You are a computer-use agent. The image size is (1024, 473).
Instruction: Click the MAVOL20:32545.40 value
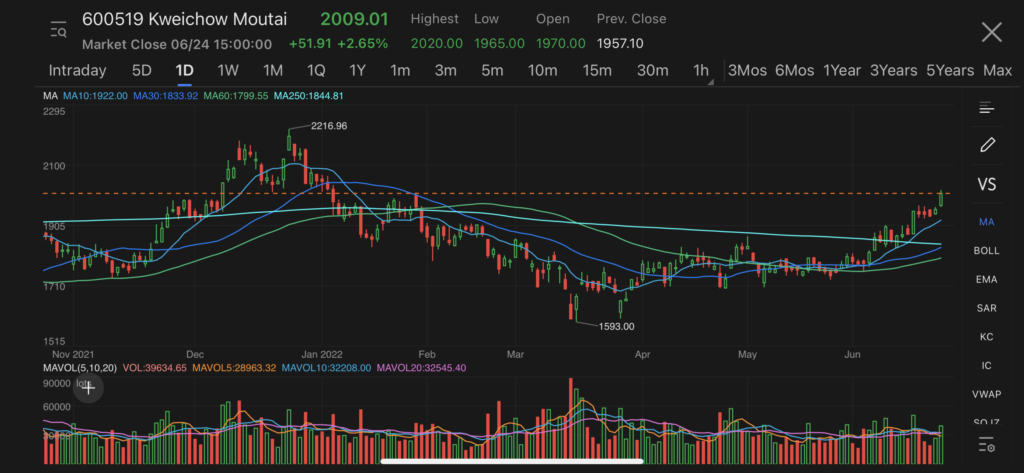point(421,368)
